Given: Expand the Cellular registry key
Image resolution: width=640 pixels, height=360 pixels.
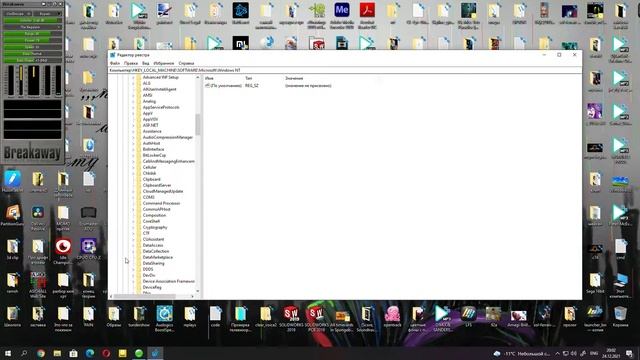Looking at the screenshot, I should pos(133,167).
